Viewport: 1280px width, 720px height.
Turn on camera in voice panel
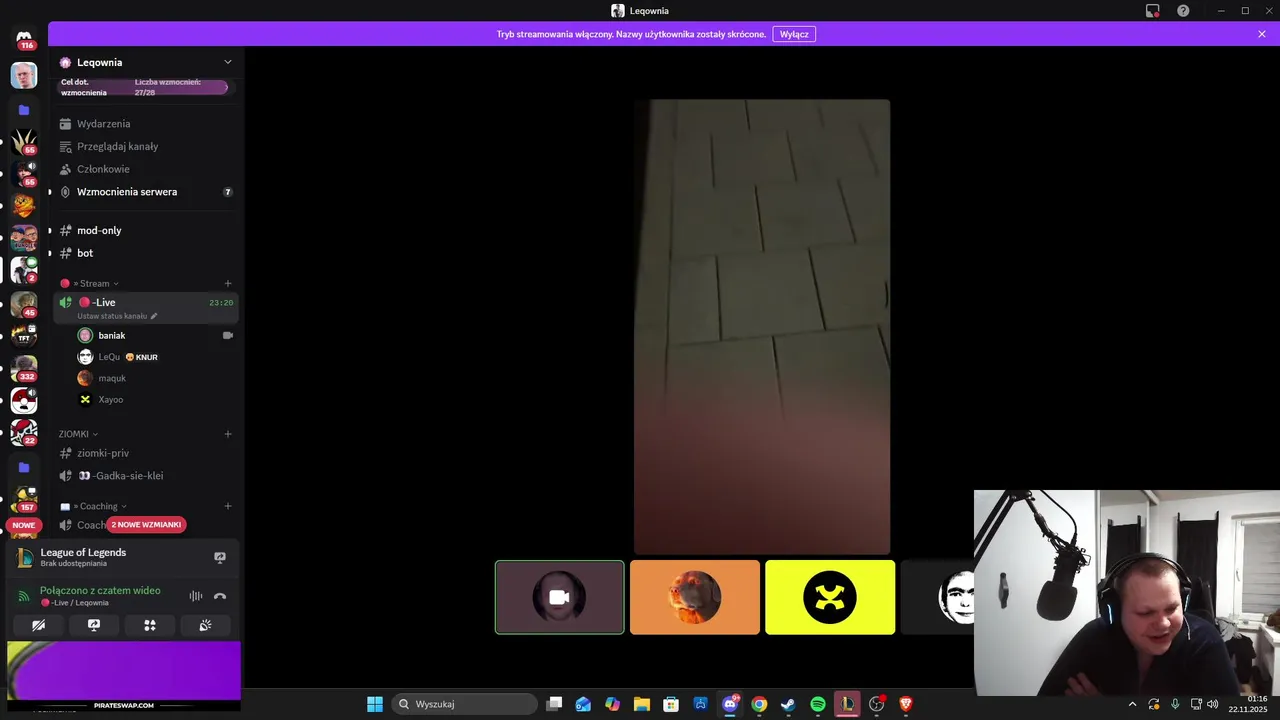38,625
